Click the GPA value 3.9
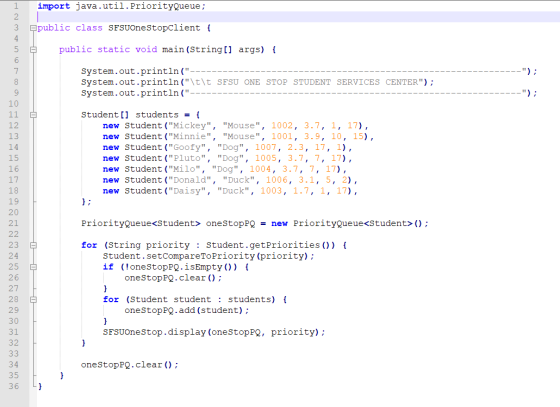The width and height of the screenshot is (560, 407). point(312,136)
